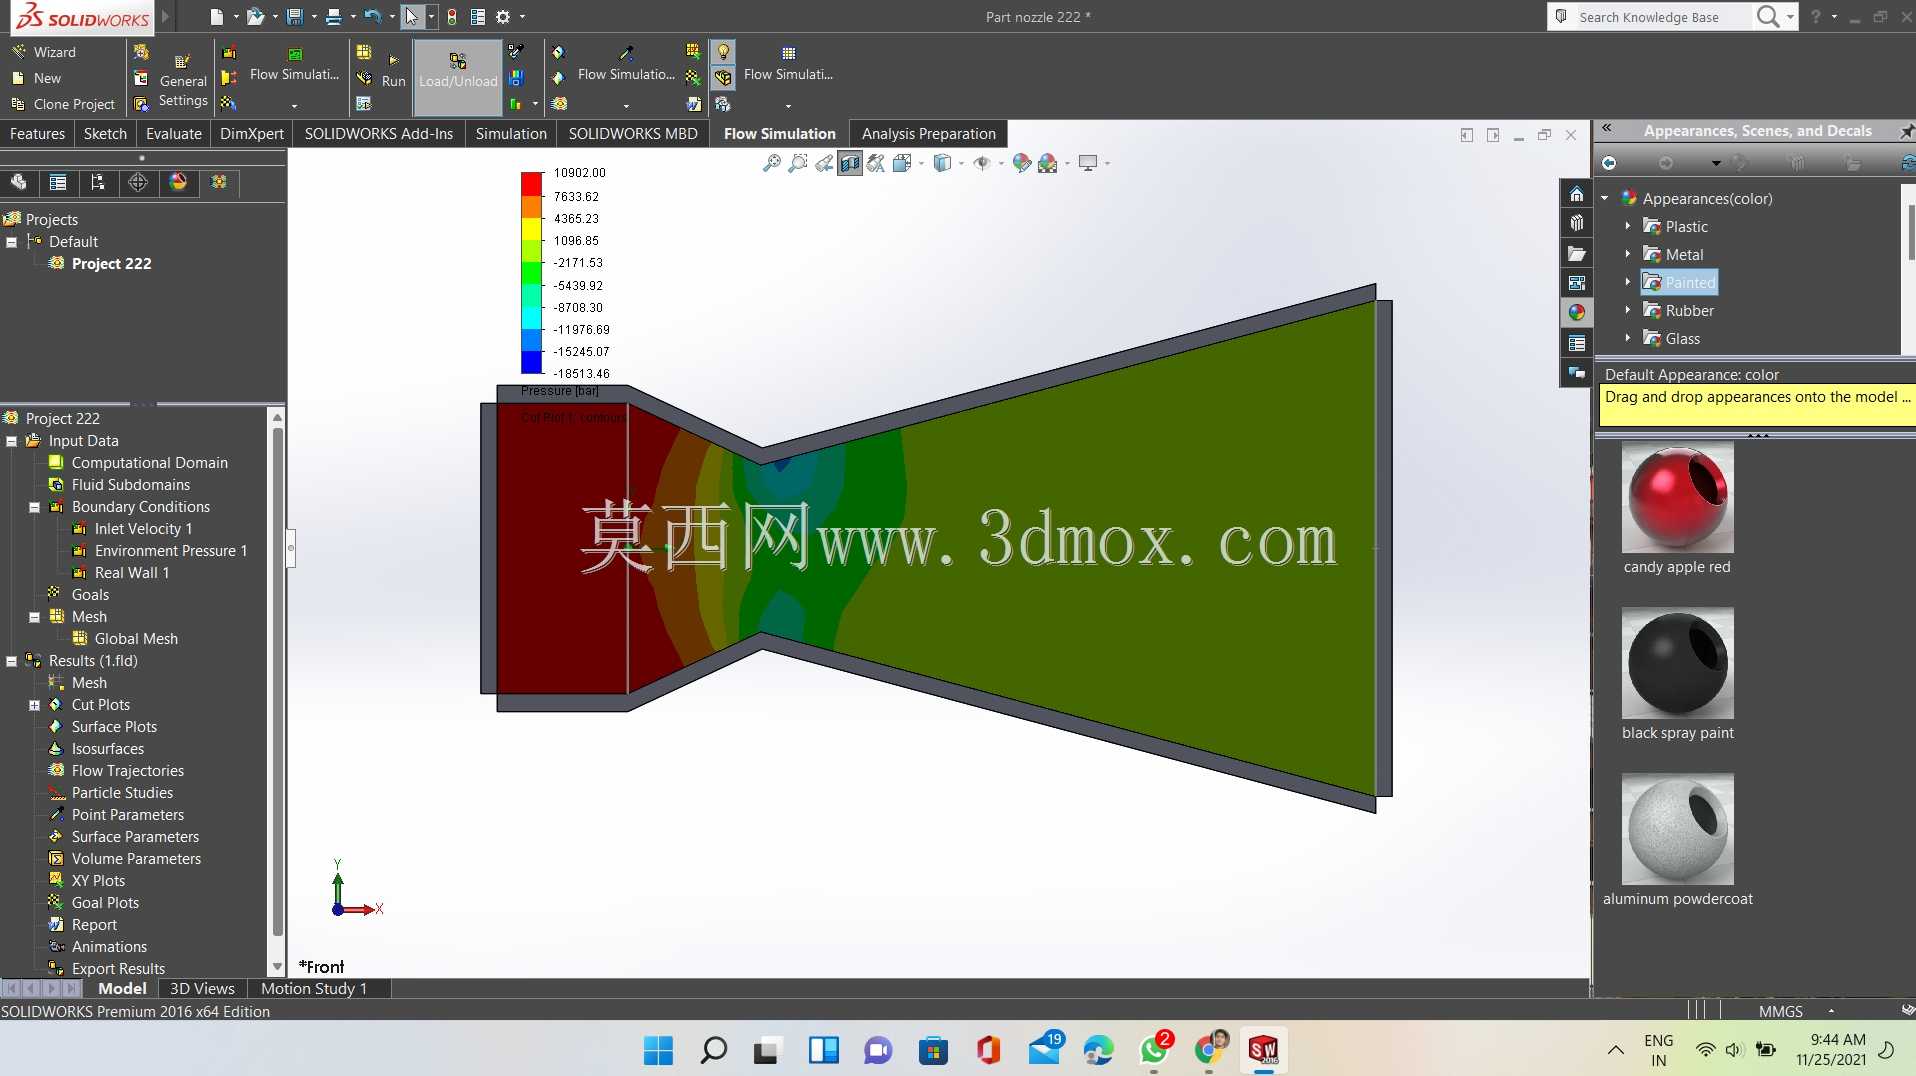The image size is (1916, 1076).
Task: Switch to Motion Study 1 tab
Action: 314,988
